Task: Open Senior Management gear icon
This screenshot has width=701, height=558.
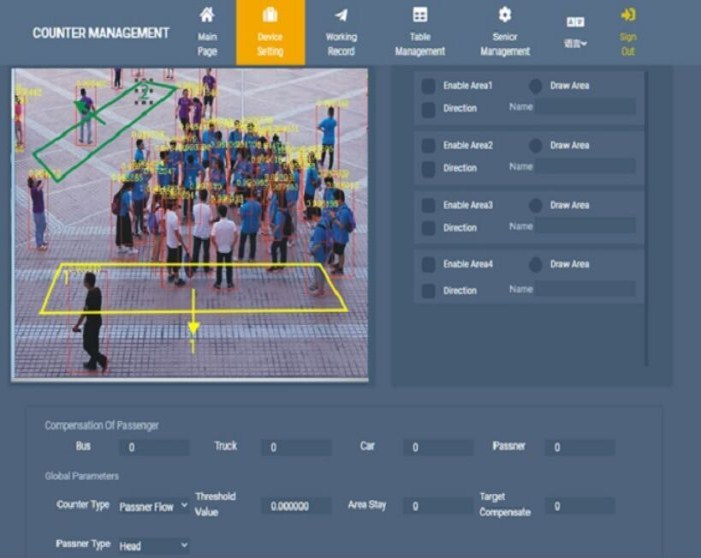Action: pos(505,15)
